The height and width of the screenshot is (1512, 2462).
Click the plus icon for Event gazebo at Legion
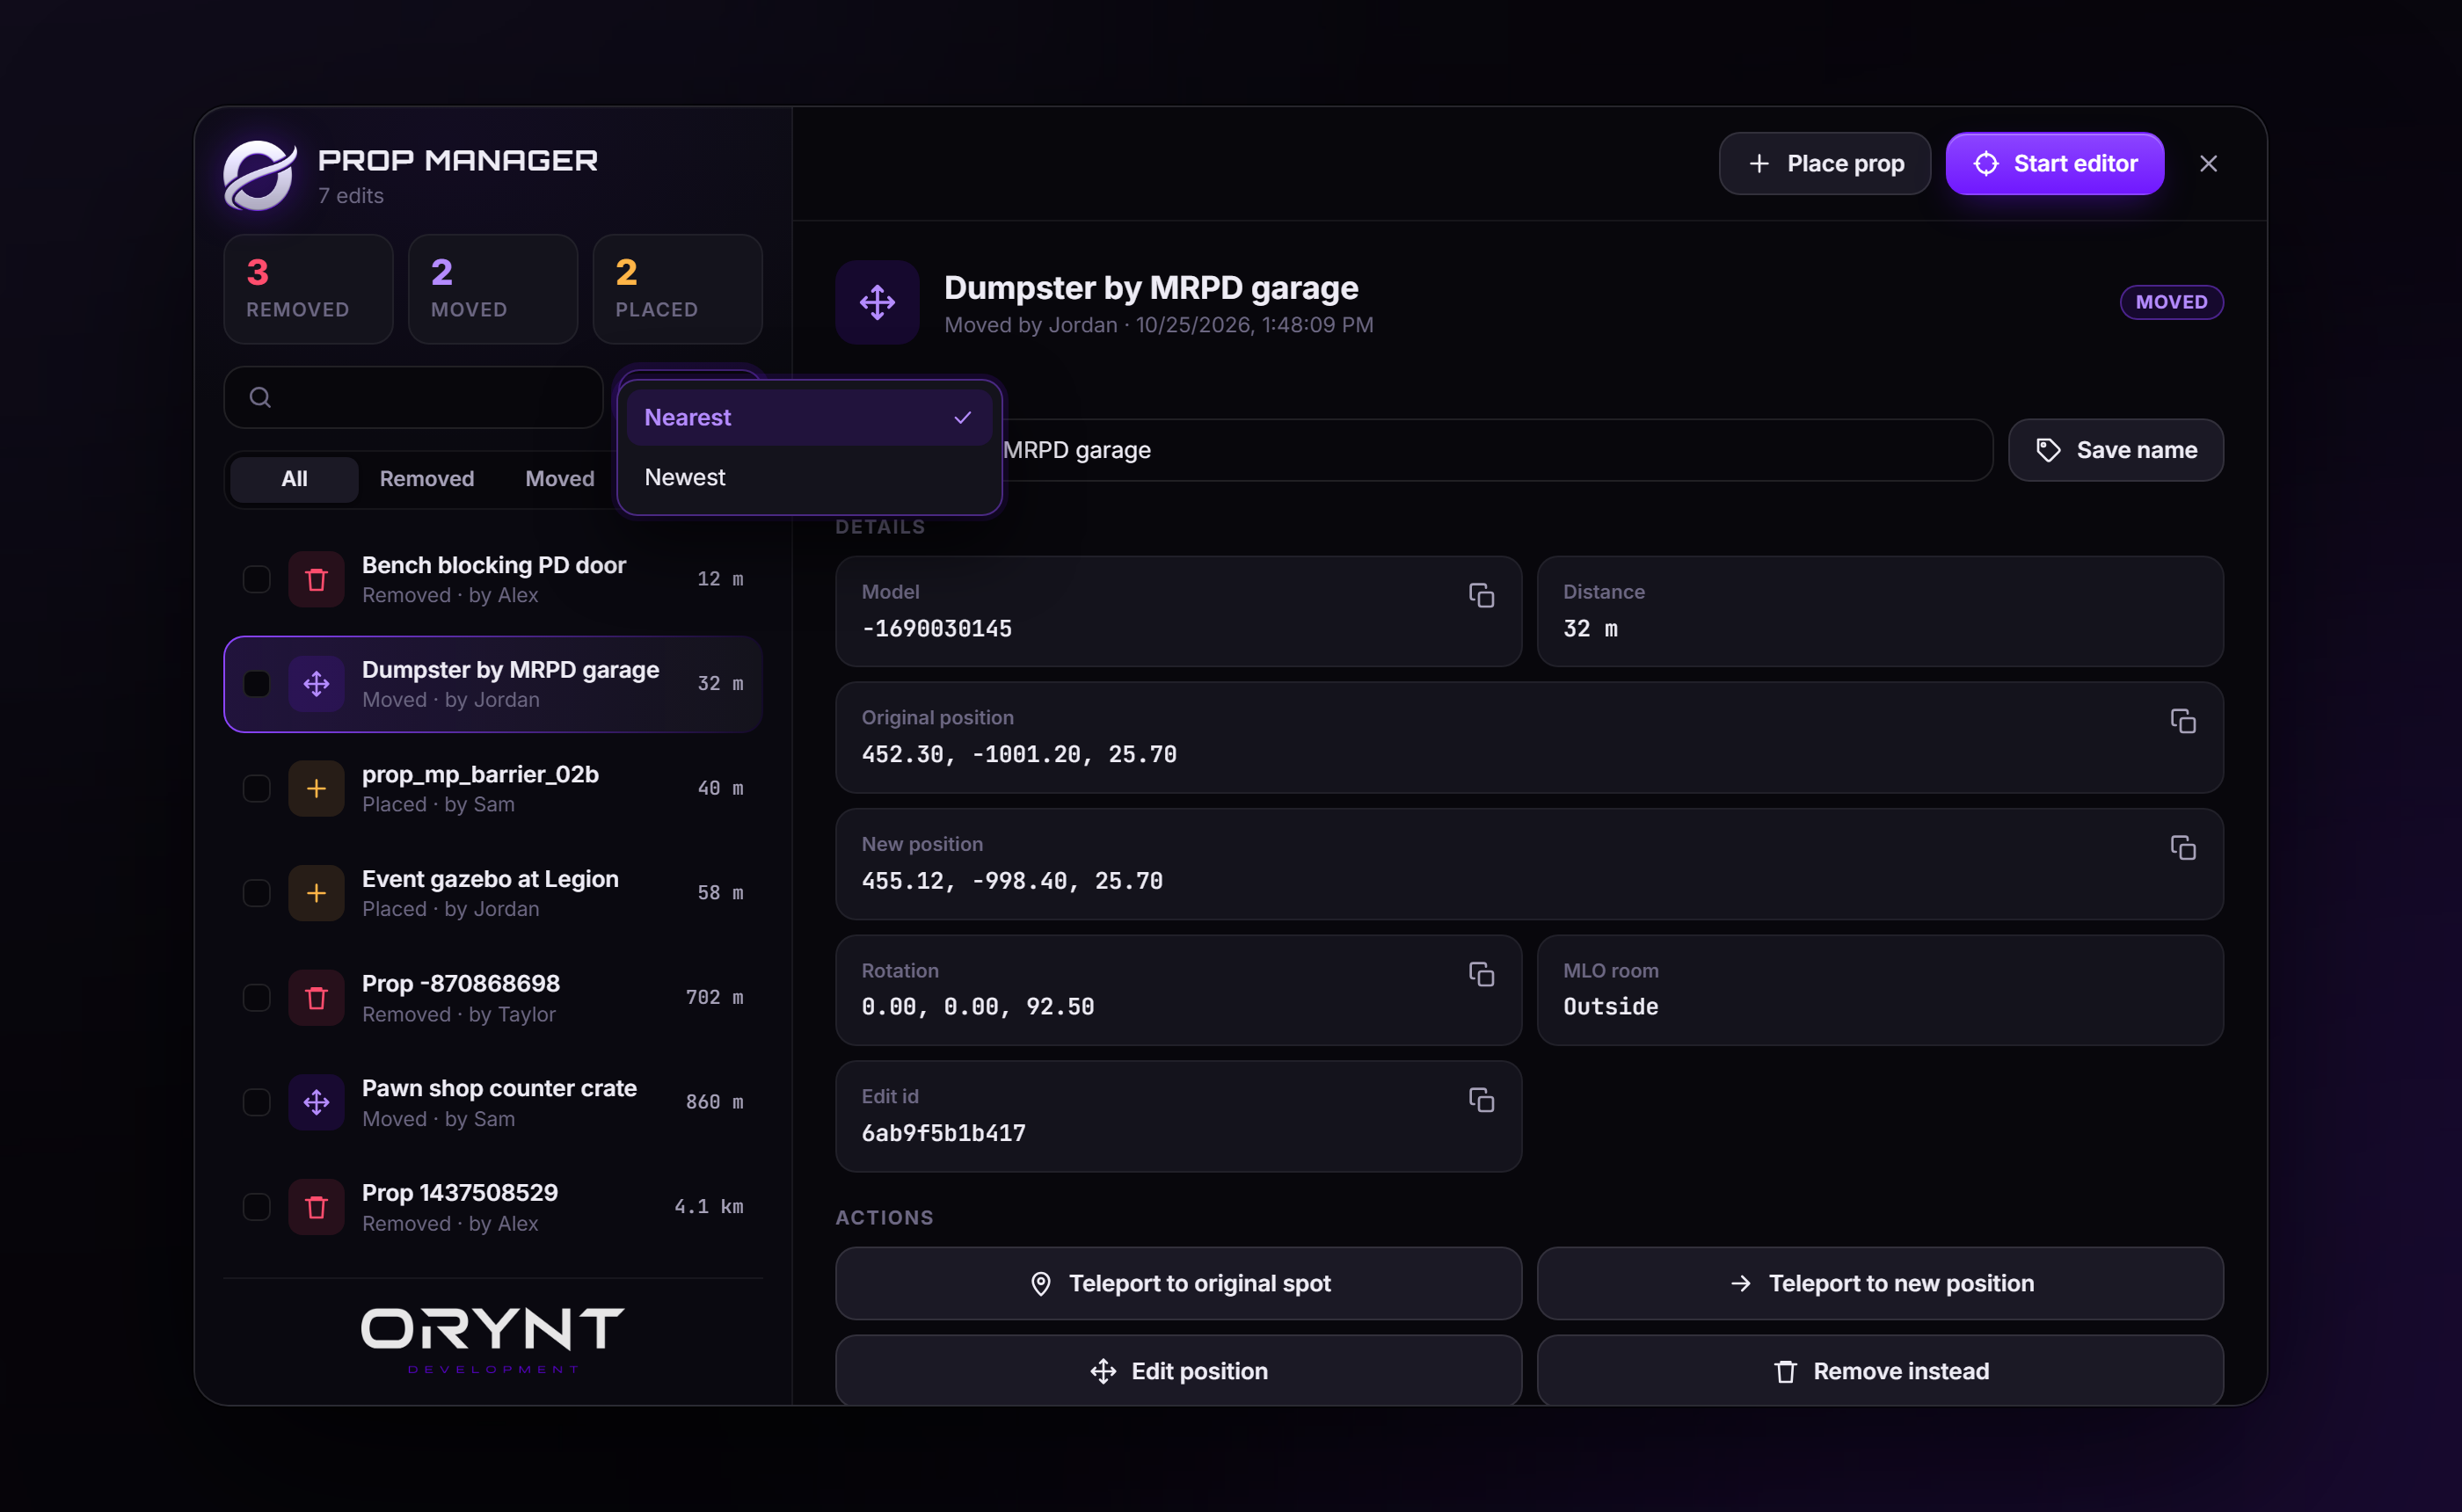[x=316, y=893]
